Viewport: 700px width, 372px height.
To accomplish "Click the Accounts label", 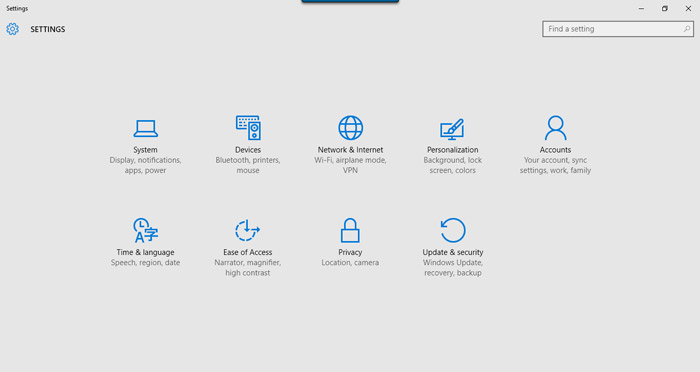I will click(x=555, y=150).
